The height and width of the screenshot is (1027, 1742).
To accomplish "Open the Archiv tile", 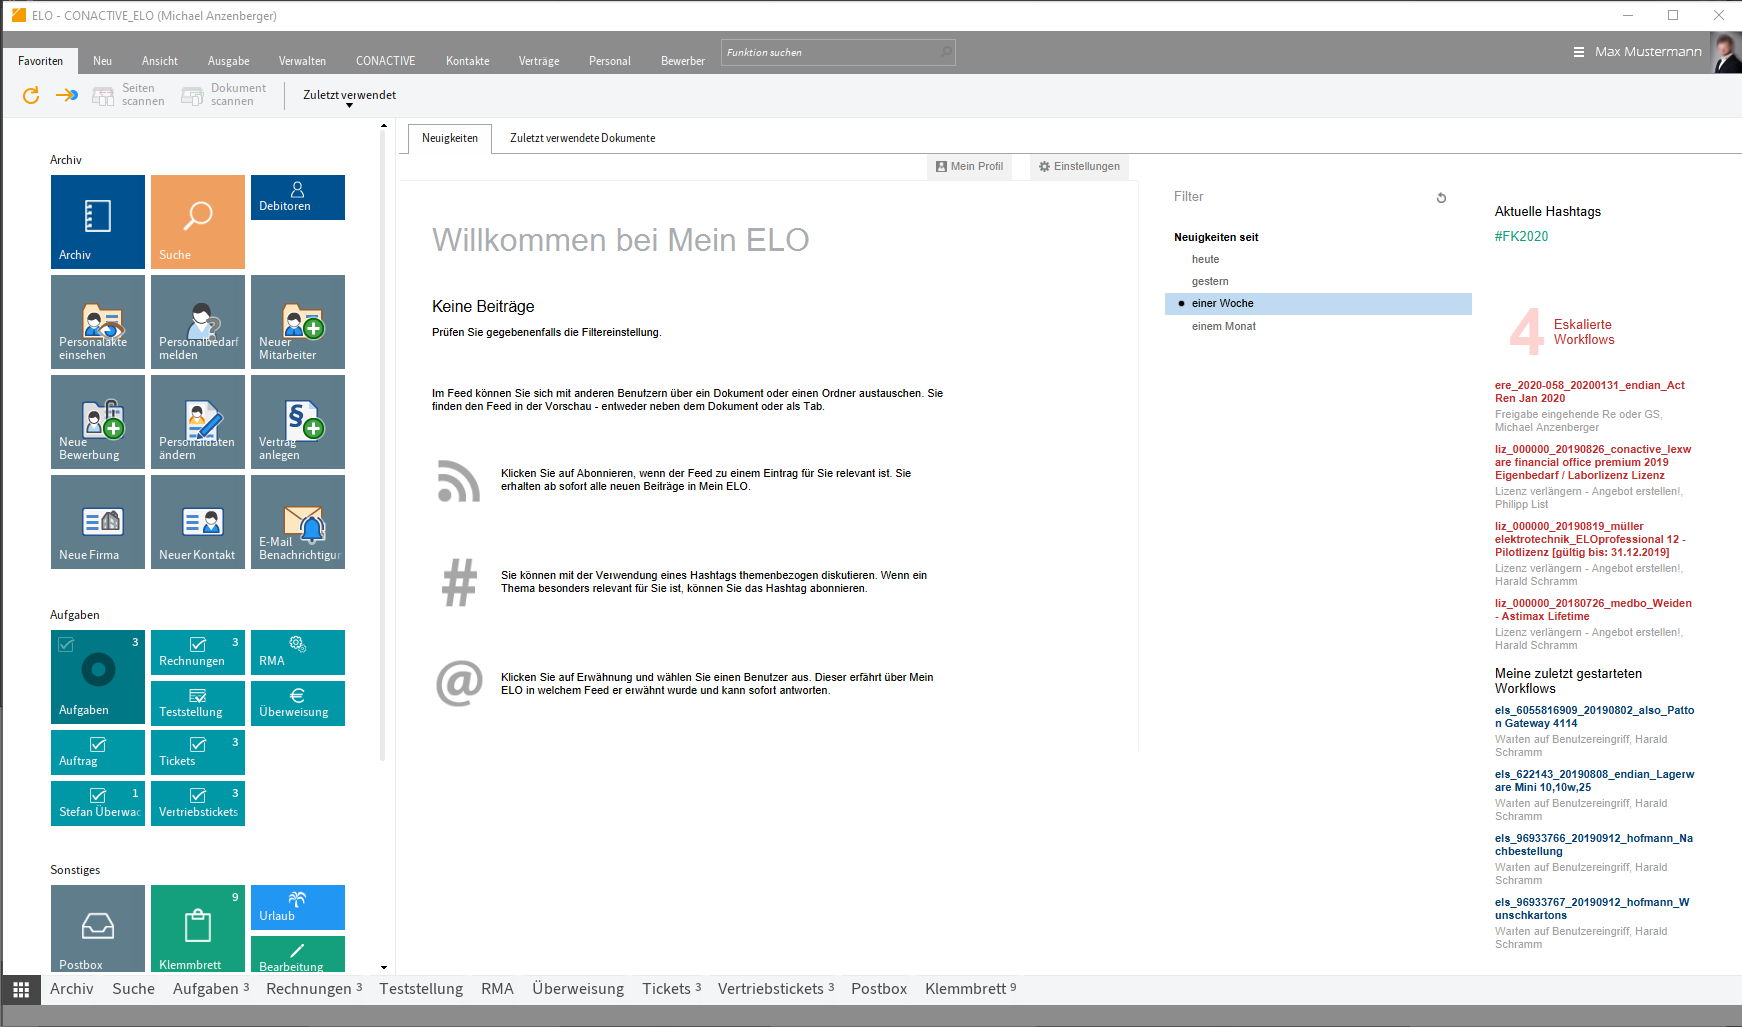I will point(98,222).
